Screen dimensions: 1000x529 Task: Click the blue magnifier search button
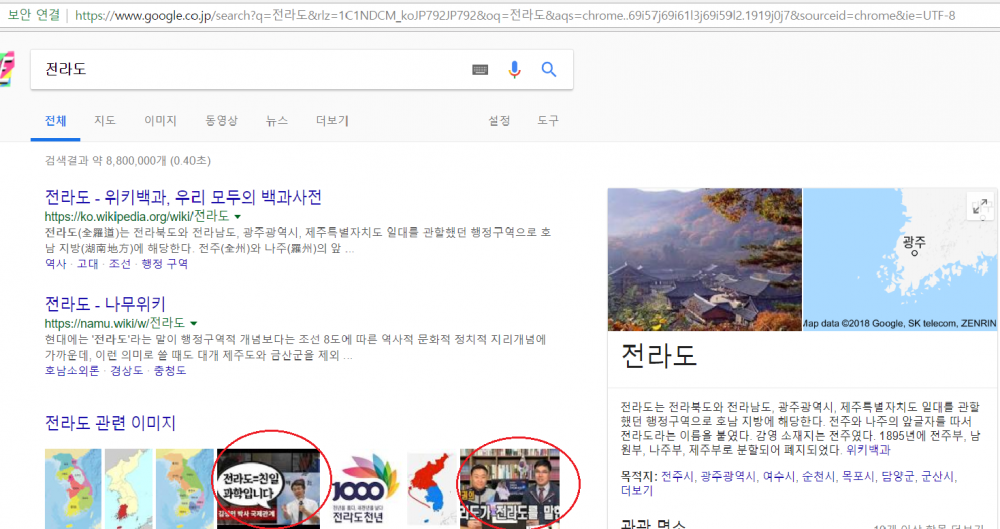(x=548, y=69)
